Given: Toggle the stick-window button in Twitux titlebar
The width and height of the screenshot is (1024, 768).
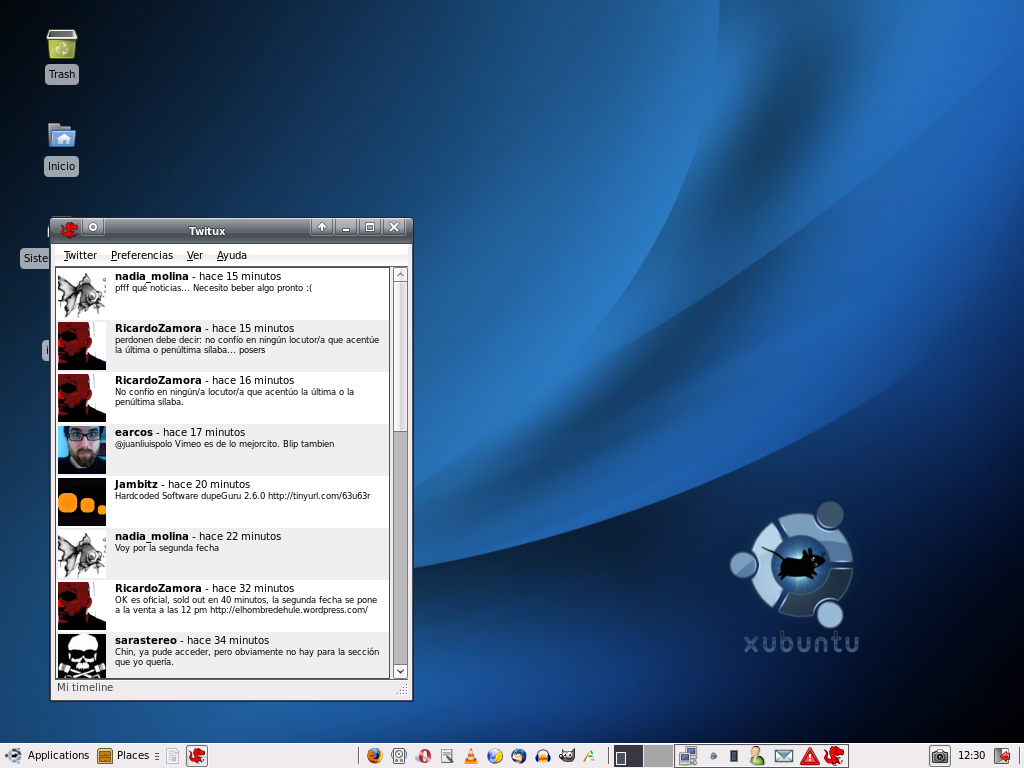Looking at the screenshot, I should point(93,227).
